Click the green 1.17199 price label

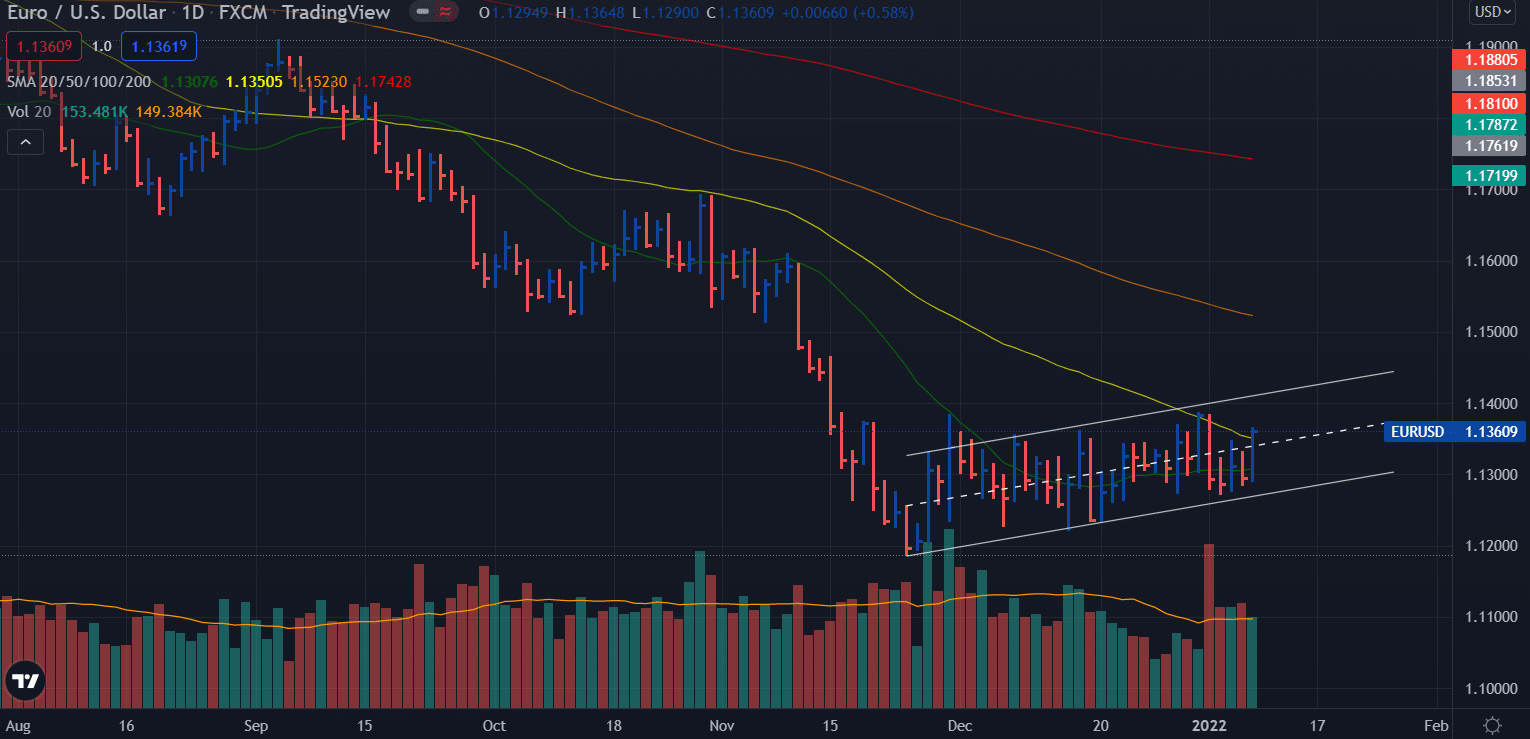pyautogui.click(x=1488, y=176)
